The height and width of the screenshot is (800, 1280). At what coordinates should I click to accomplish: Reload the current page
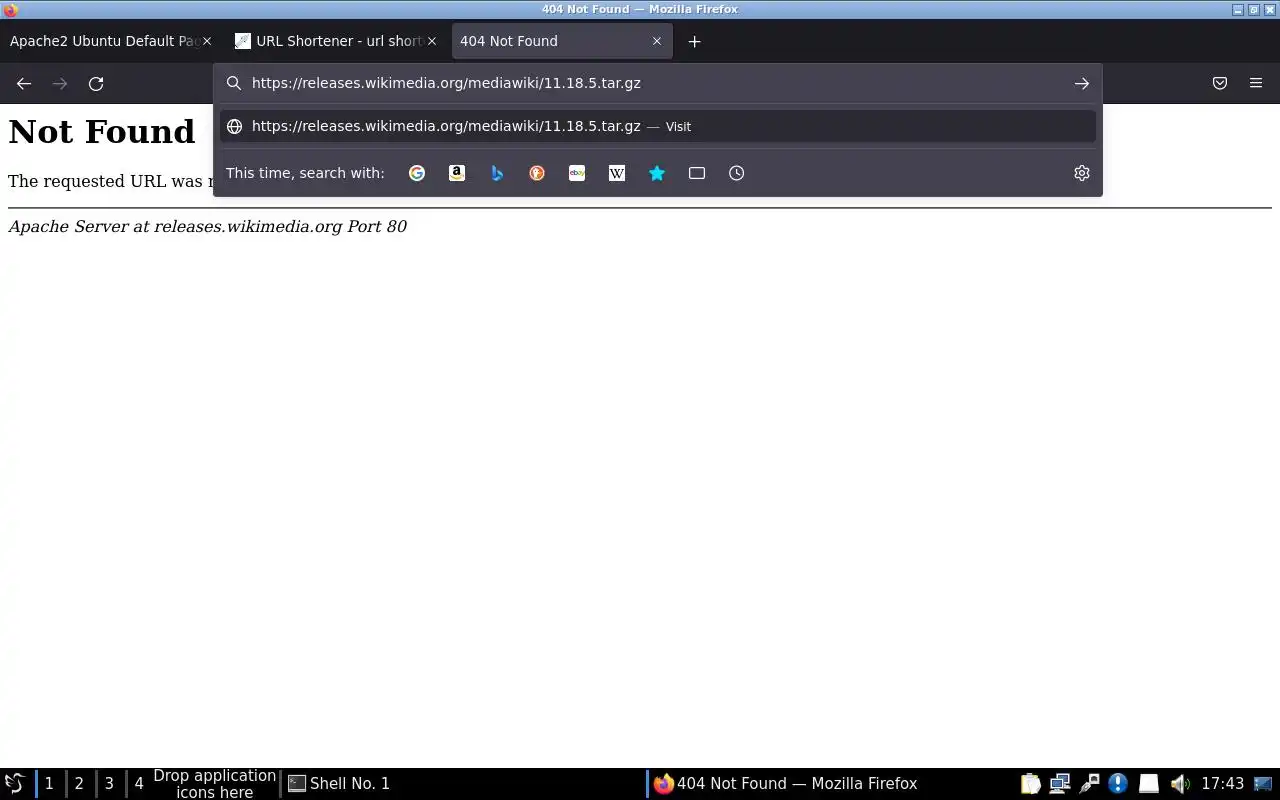[x=96, y=84]
